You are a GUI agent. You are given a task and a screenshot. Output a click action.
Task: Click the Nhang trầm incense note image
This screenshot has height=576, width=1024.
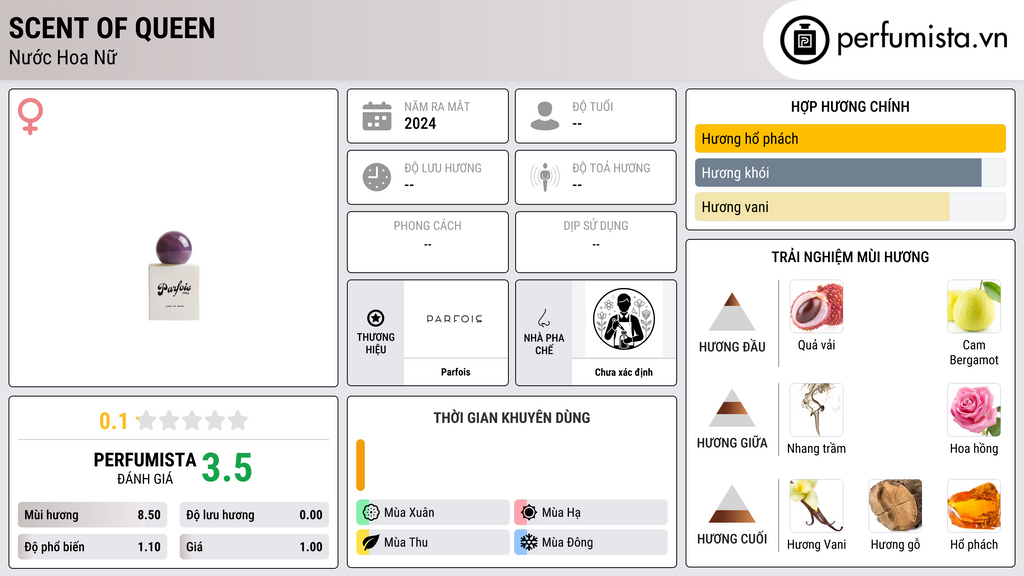[x=816, y=409]
